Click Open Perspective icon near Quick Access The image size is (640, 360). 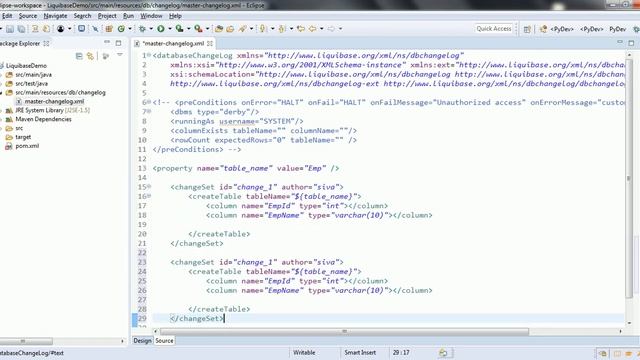[527, 29]
